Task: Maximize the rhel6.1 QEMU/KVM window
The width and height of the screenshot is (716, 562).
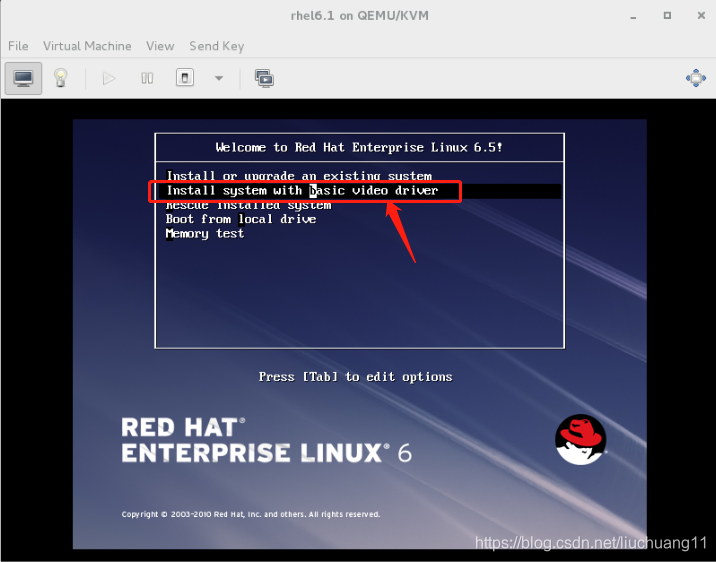Action: click(x=667, y=16)
